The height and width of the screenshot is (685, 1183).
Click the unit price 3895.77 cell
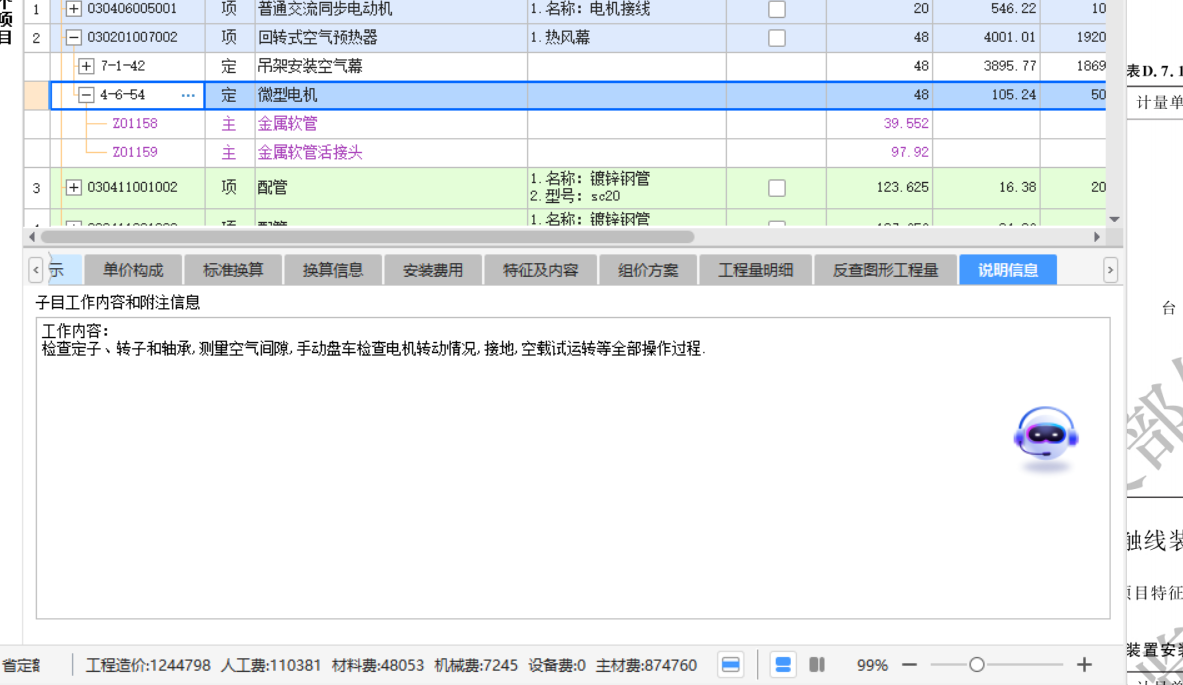(x=986, y=66)
